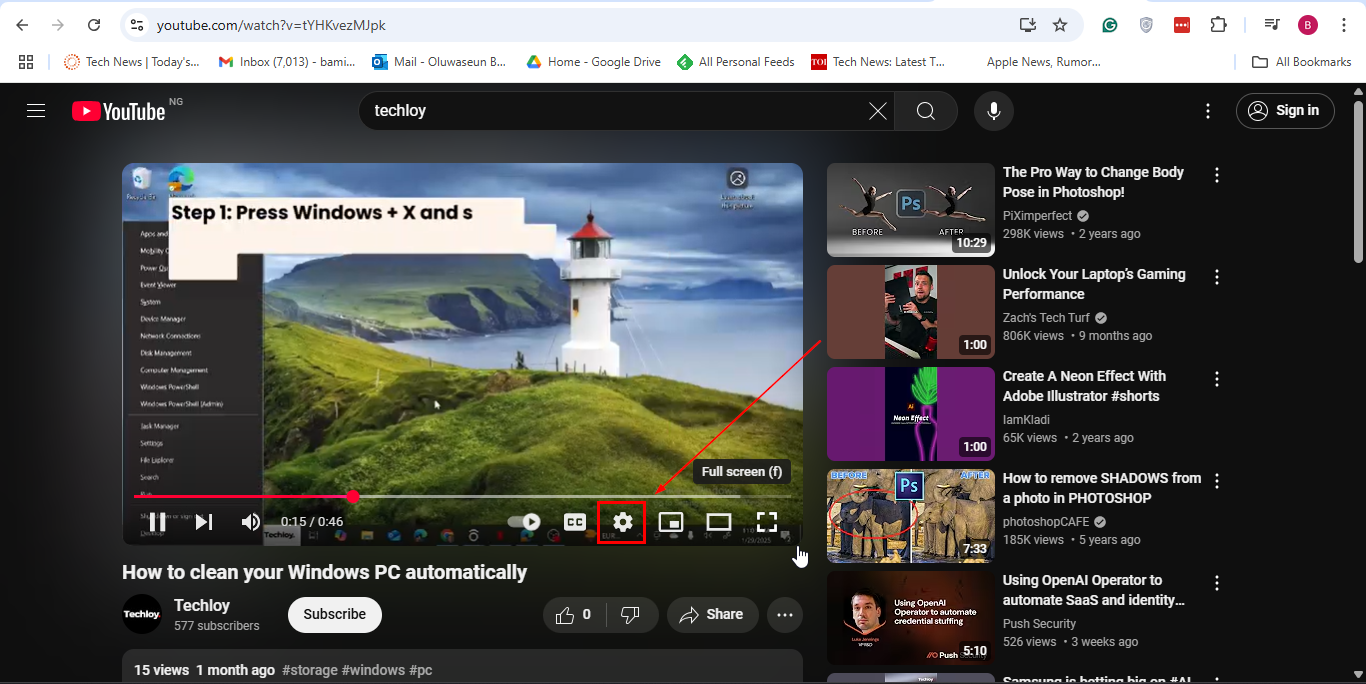The width and height of the screenshot is (1366, 684).
Task: Open All Bookmarks folder
Action: click(1302, 62)
